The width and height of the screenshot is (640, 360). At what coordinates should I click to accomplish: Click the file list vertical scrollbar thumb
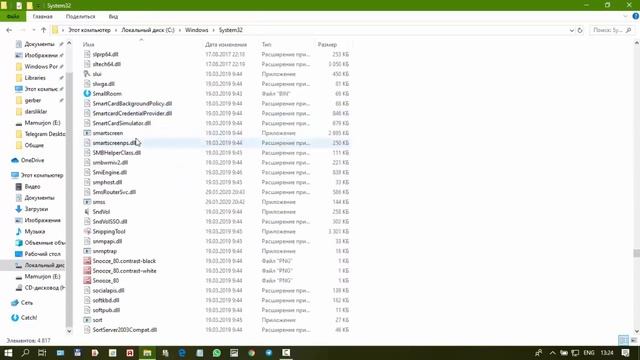(x=636, y=253)
